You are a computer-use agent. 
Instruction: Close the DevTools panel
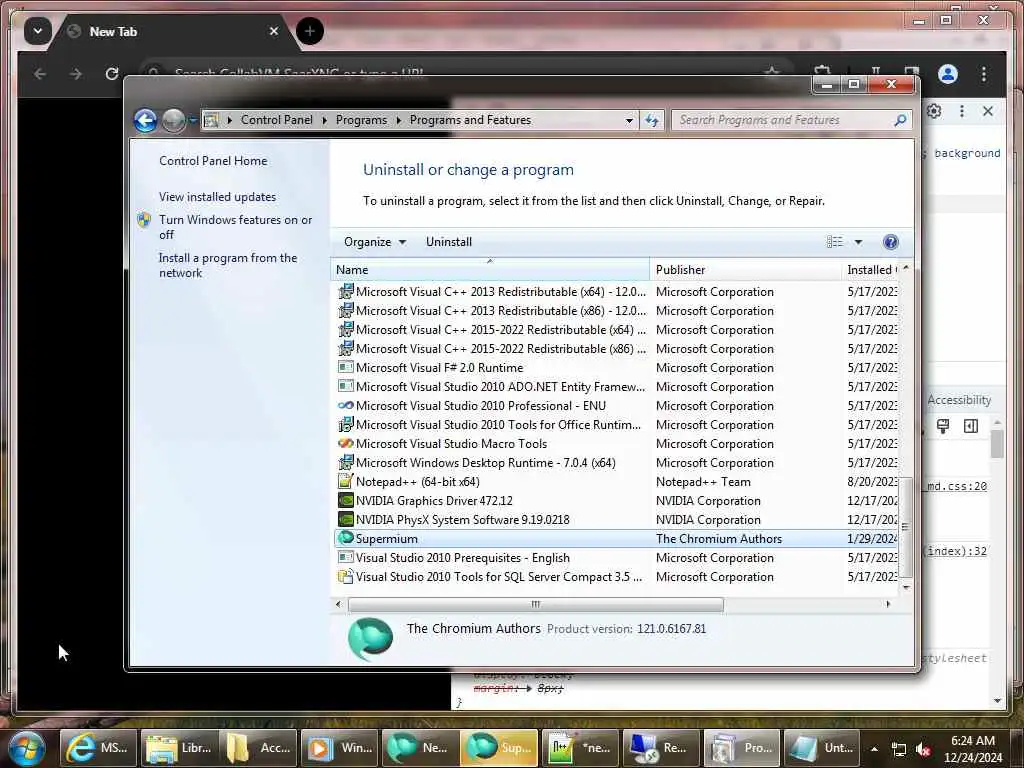pos(988,111)
